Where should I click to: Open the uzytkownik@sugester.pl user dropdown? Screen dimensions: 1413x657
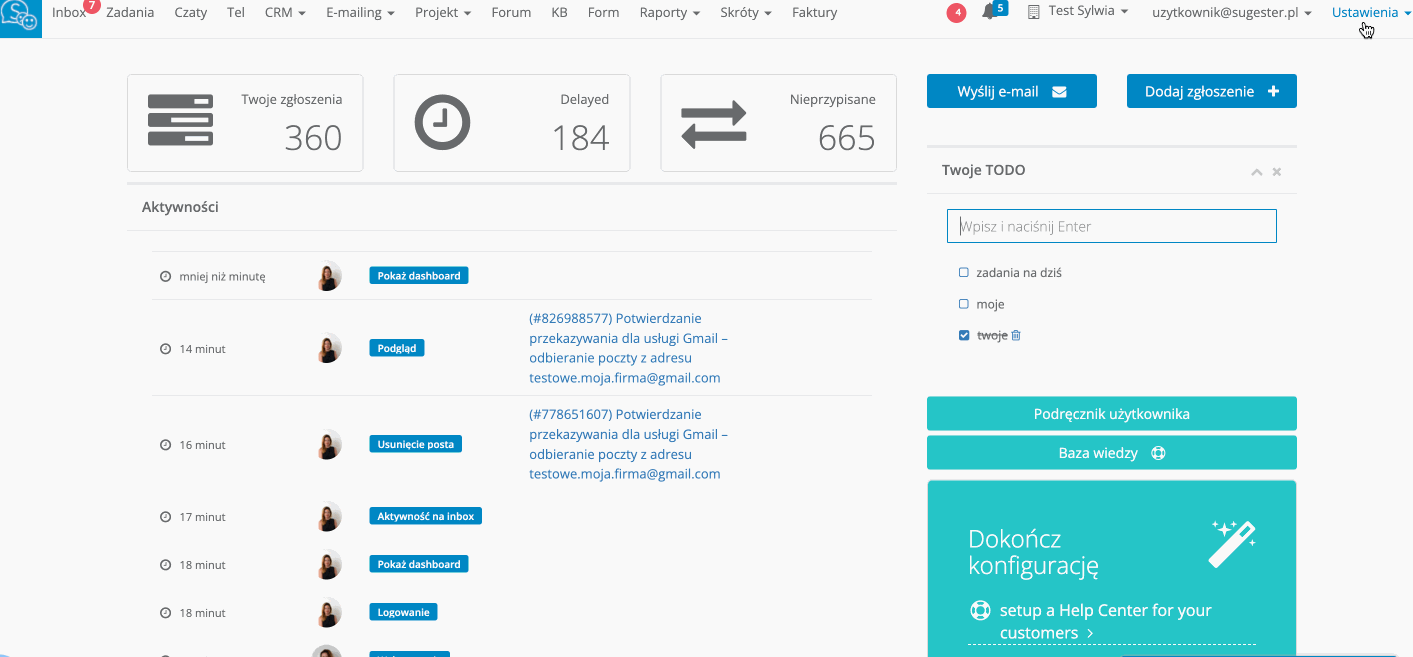[x=1234, y=13]
